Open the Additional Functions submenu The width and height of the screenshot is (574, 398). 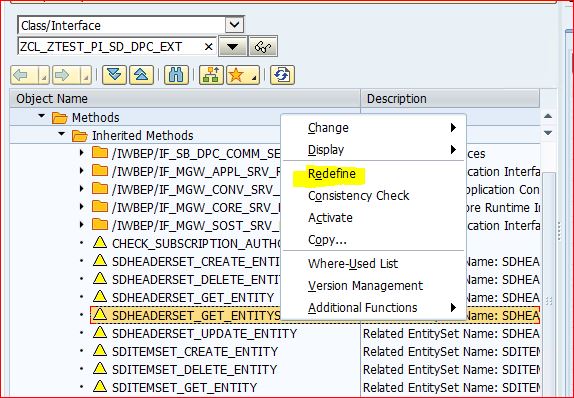[373, 308]
